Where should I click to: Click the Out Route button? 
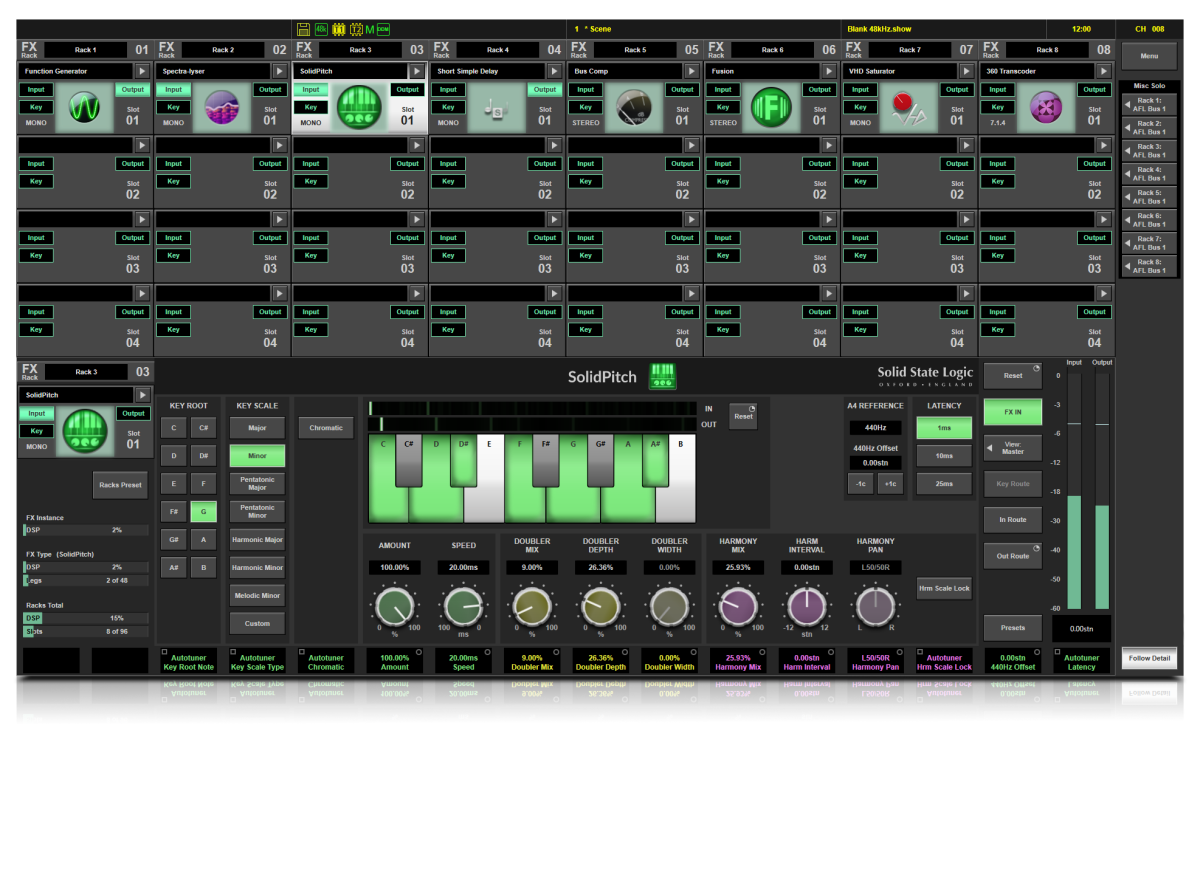(1013, 556)
